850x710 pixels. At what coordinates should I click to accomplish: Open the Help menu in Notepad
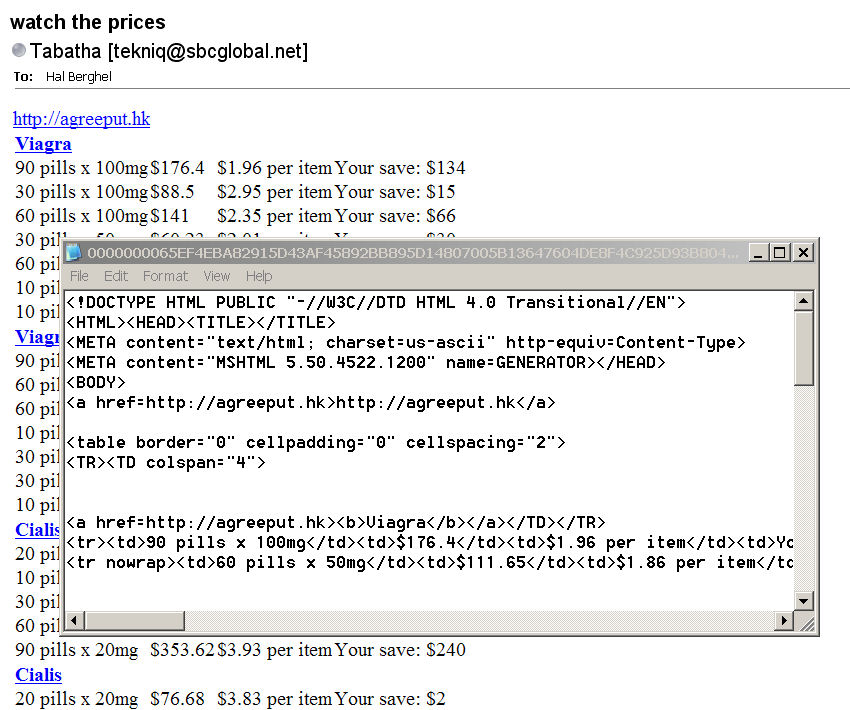(259, 276)
